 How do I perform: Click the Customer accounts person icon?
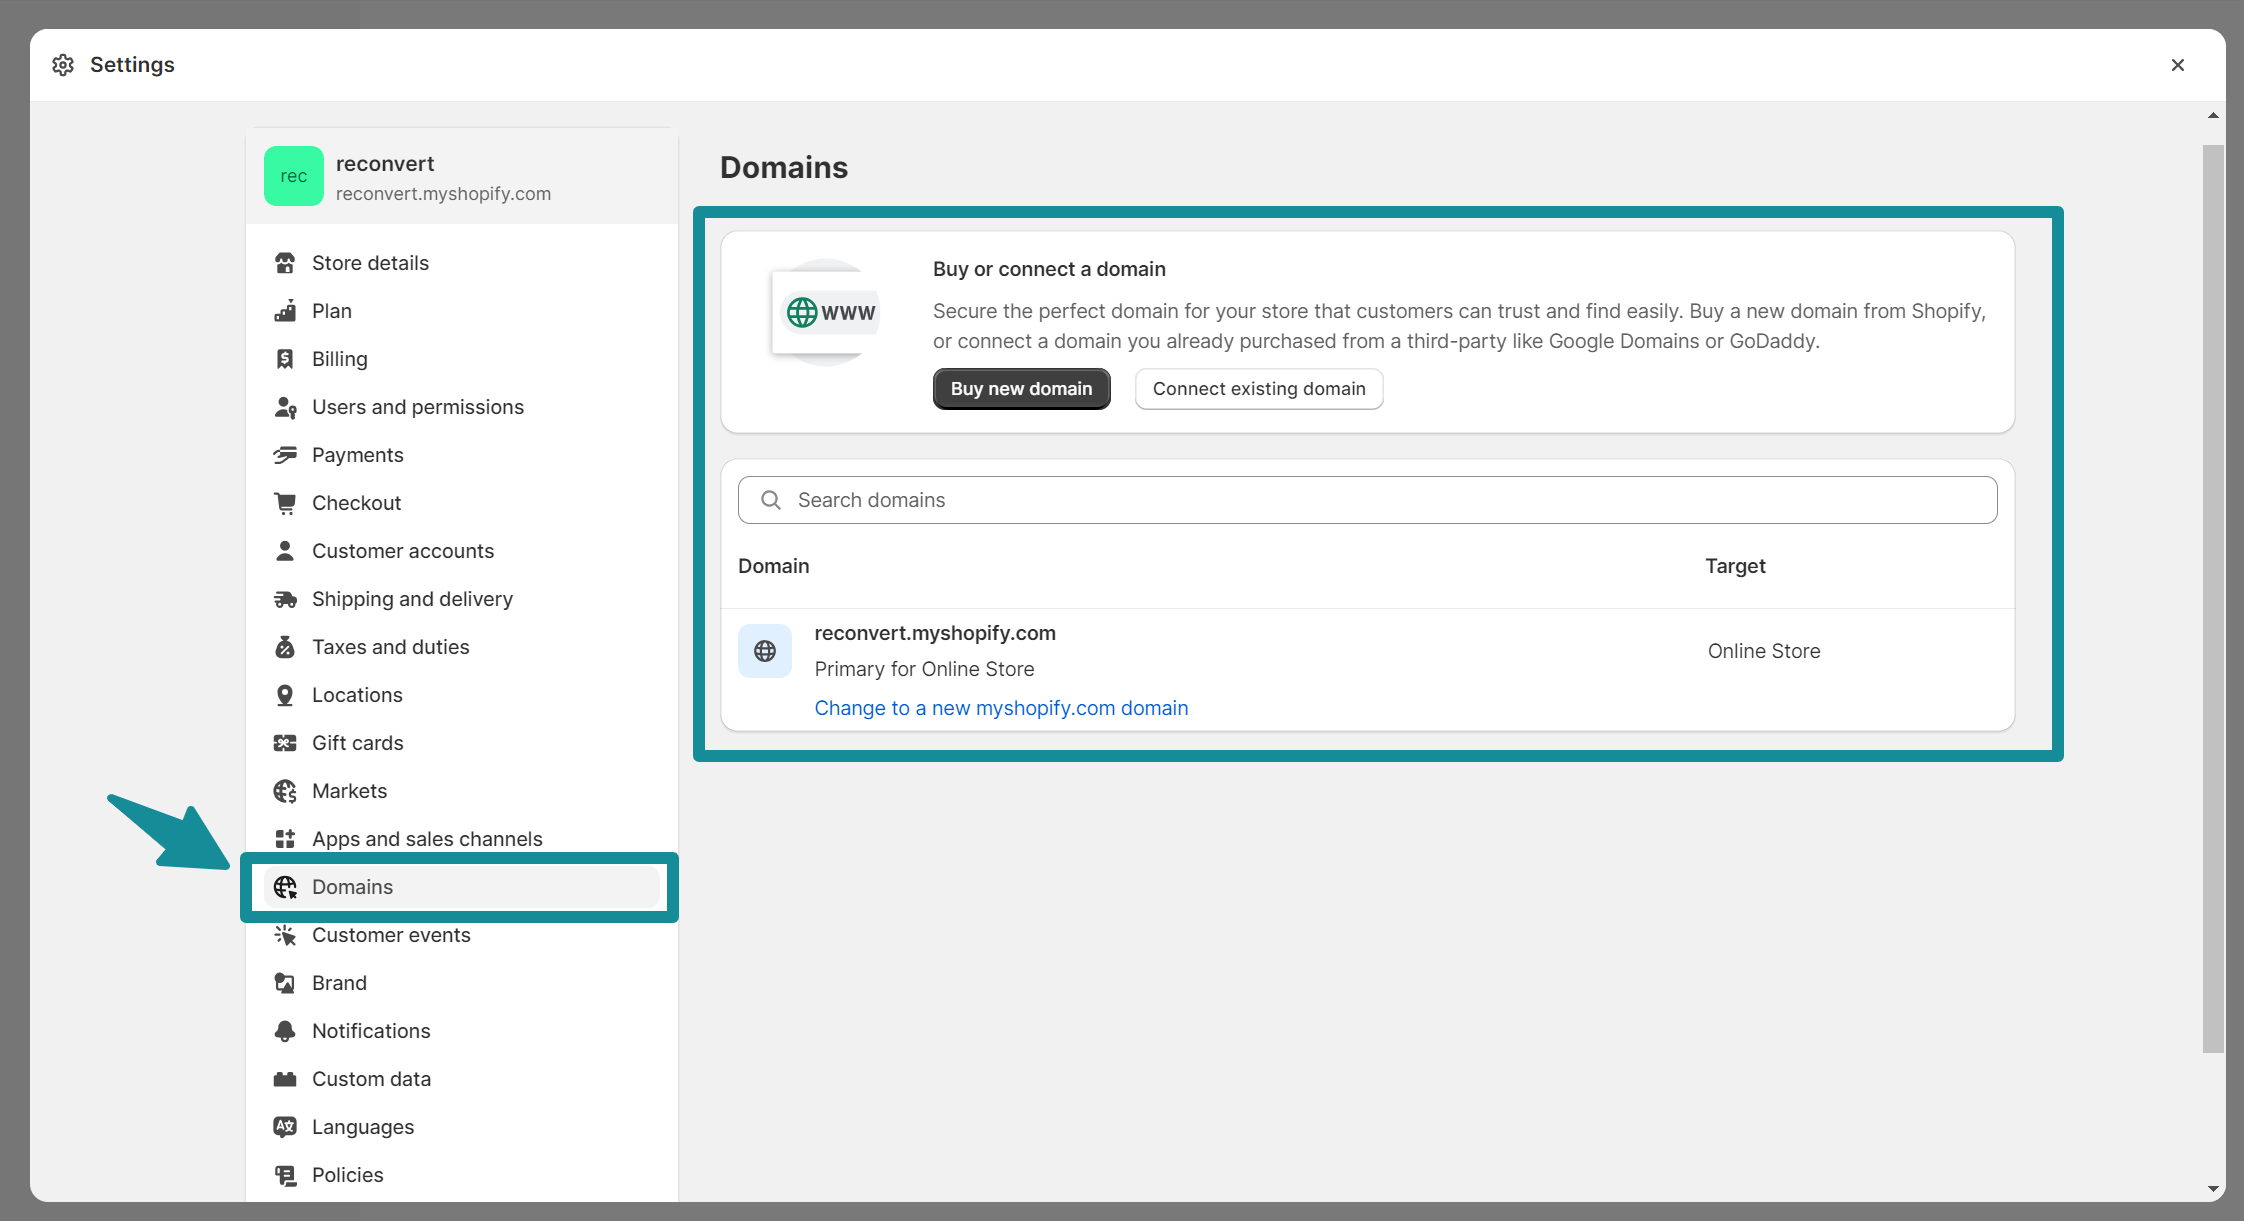285,550
